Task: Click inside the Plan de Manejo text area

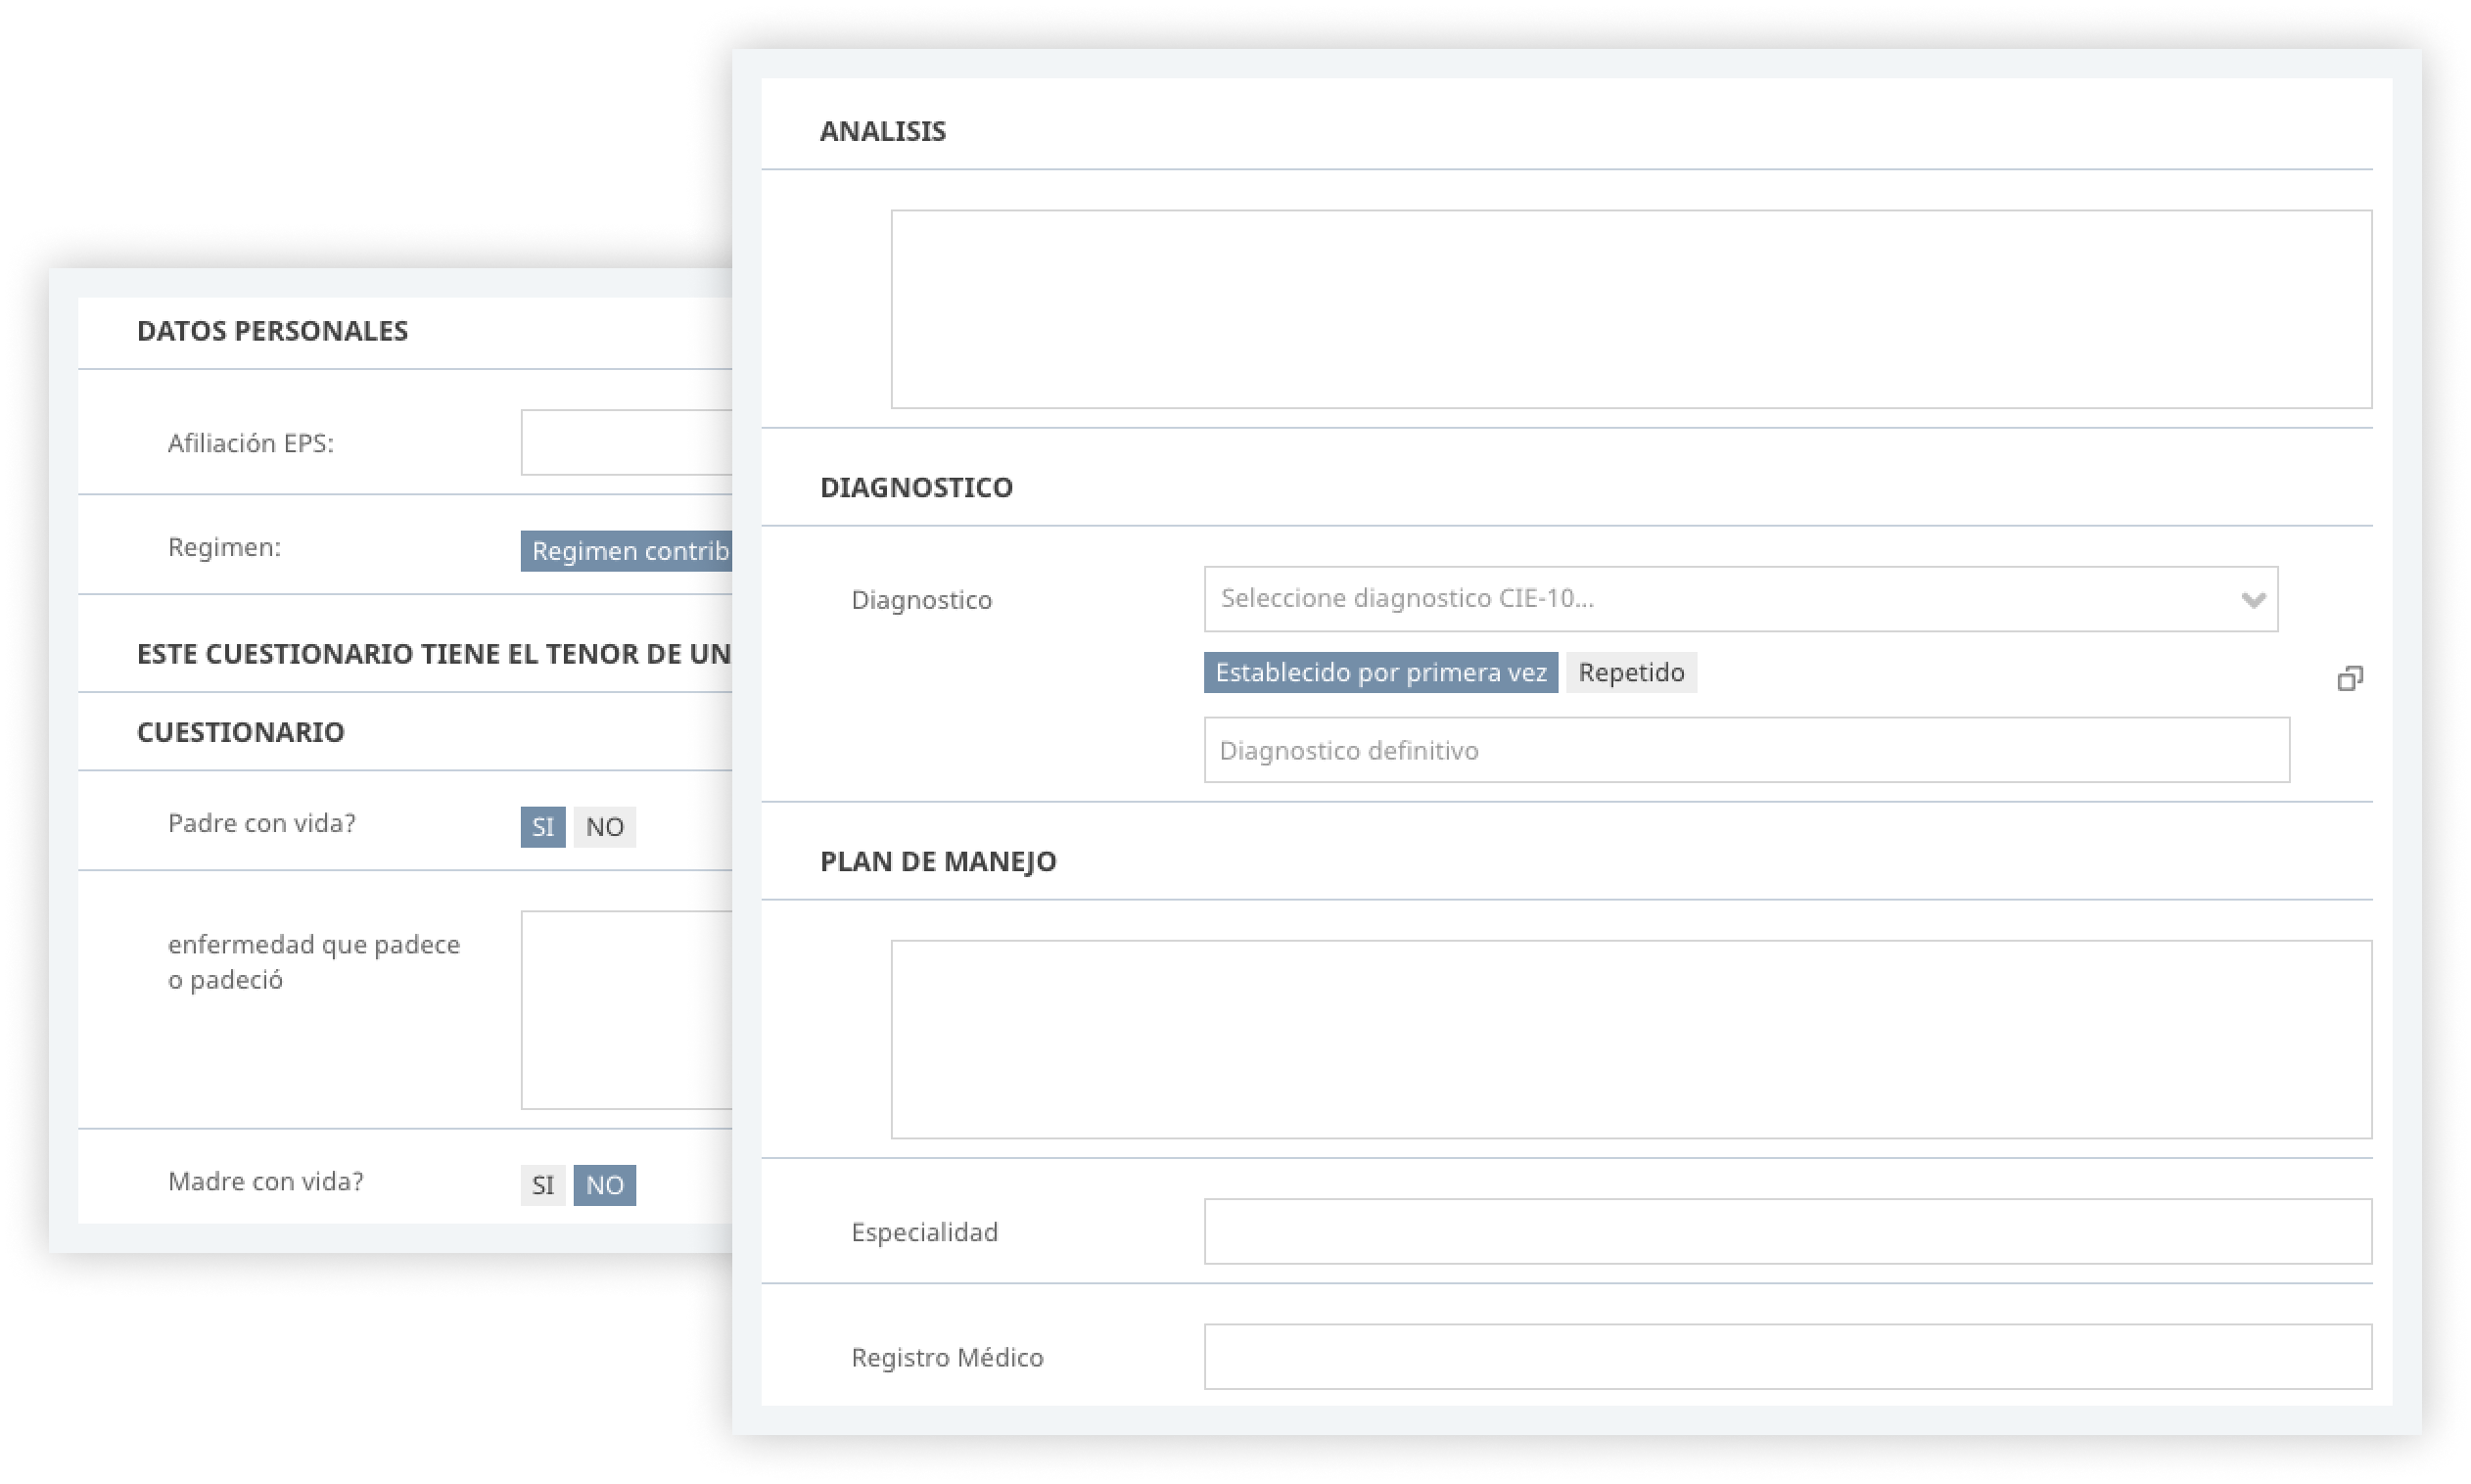Action: [1631, 1039]
